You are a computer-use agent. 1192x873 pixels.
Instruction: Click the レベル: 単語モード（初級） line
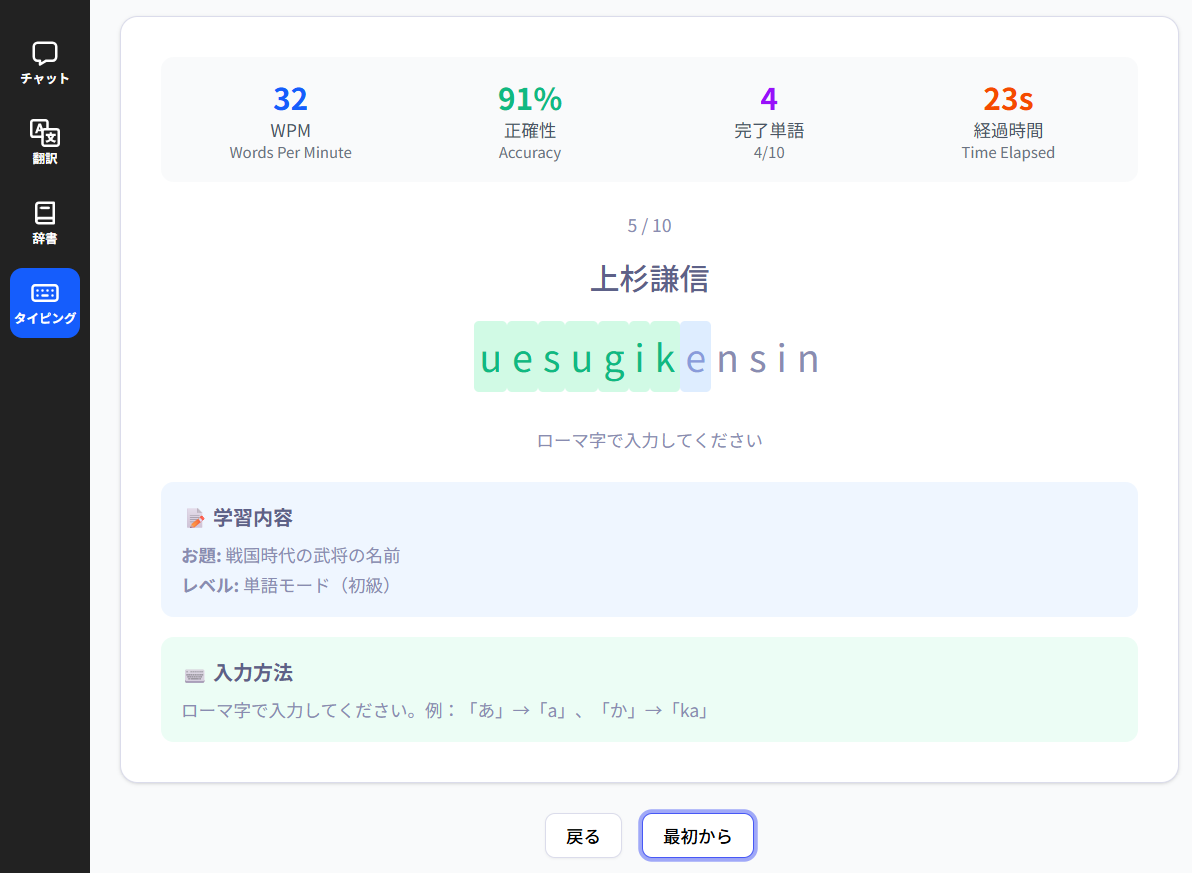289,586
